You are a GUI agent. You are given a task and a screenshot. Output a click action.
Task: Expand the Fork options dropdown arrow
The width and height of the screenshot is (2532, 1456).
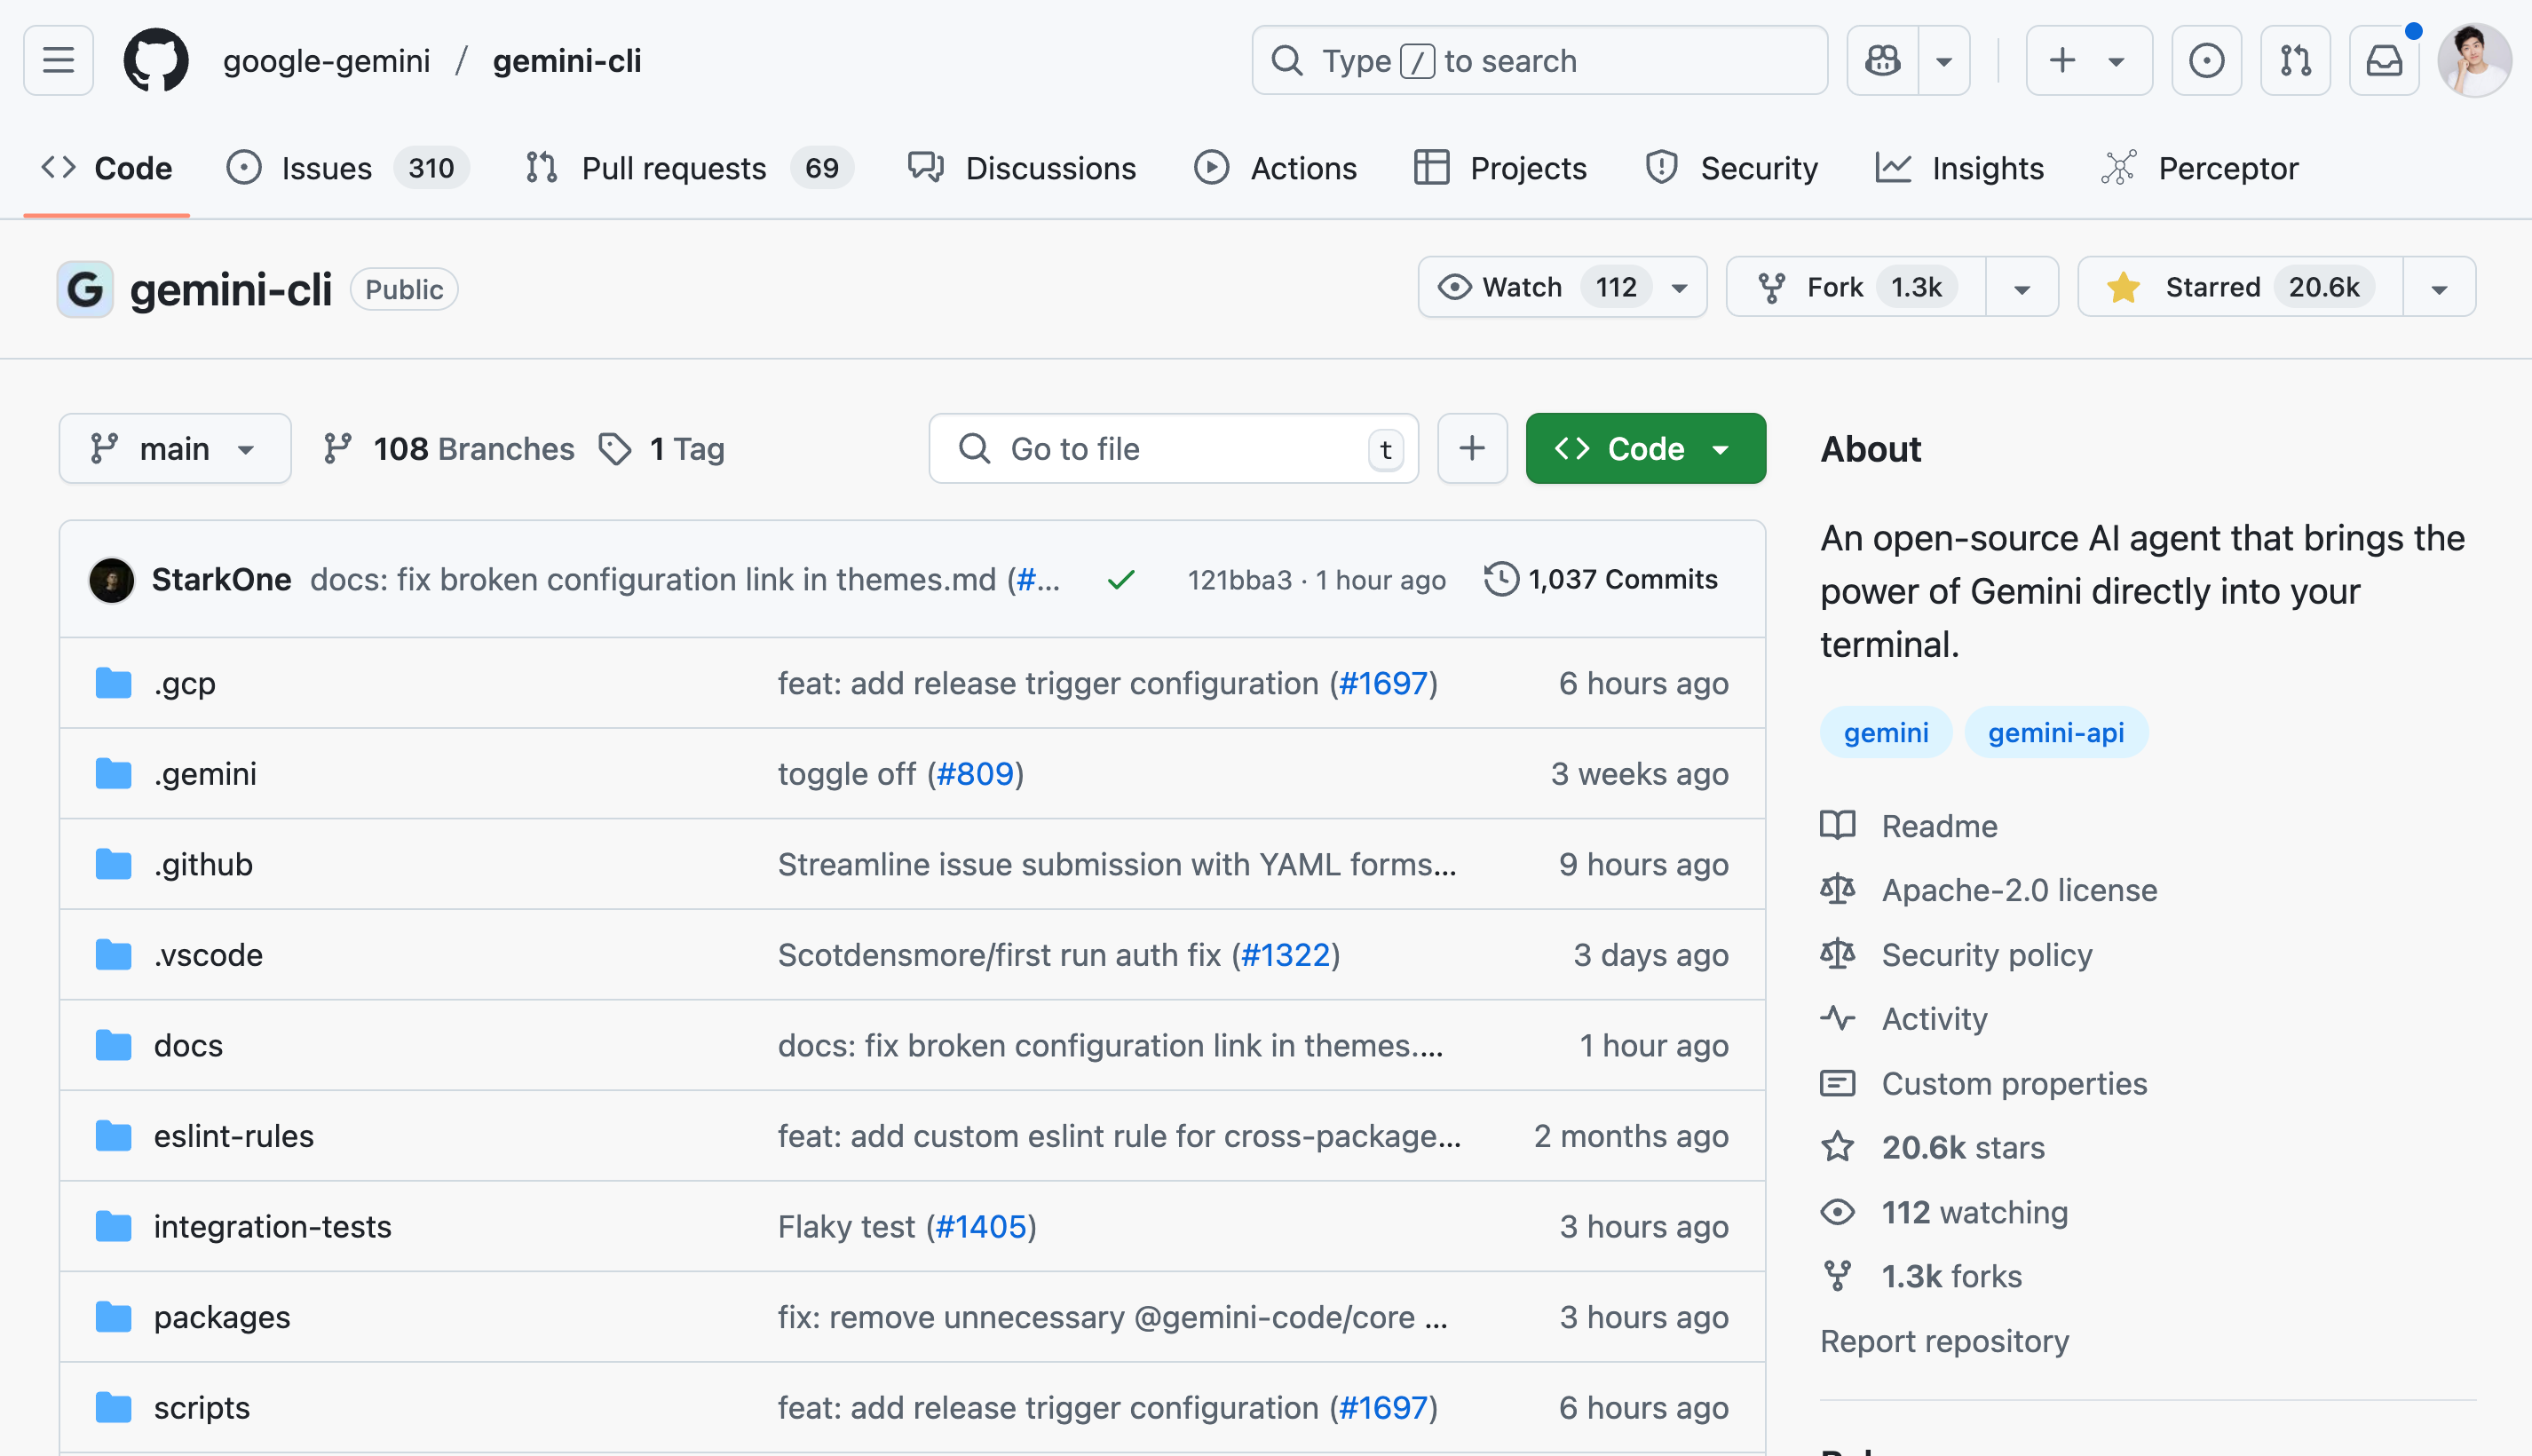2021,289
